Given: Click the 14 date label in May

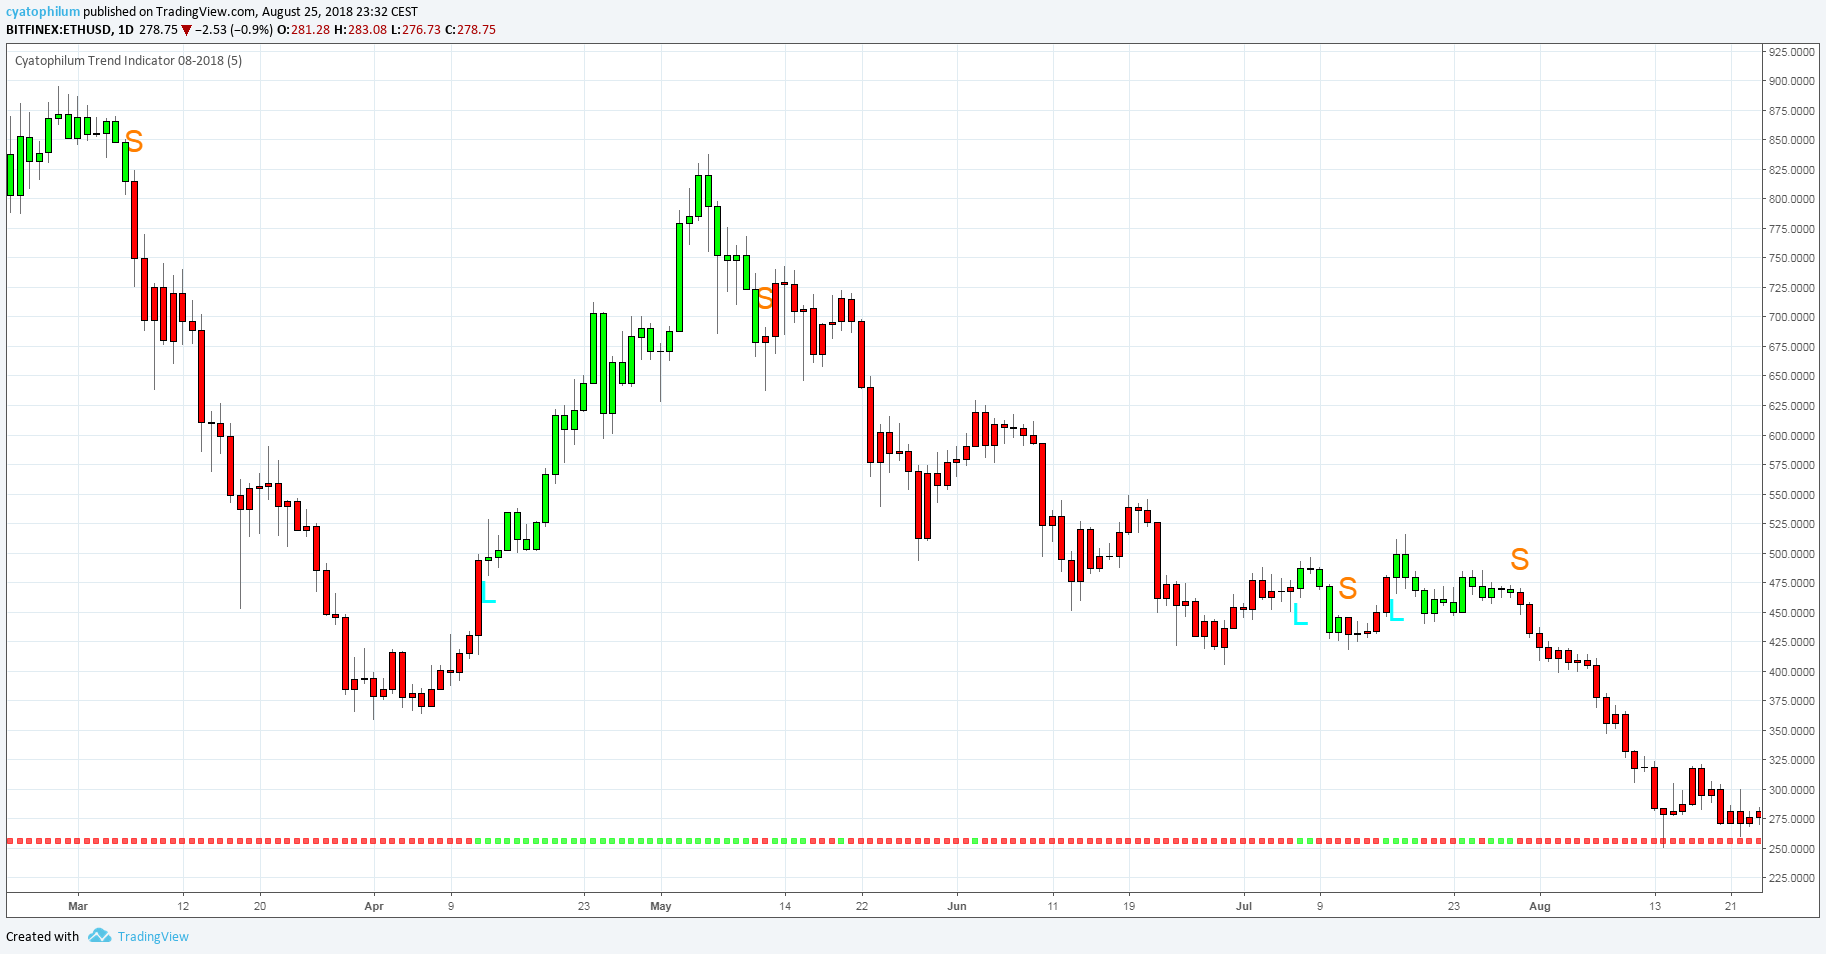Looking at the screenshot, I should point(785,906).
